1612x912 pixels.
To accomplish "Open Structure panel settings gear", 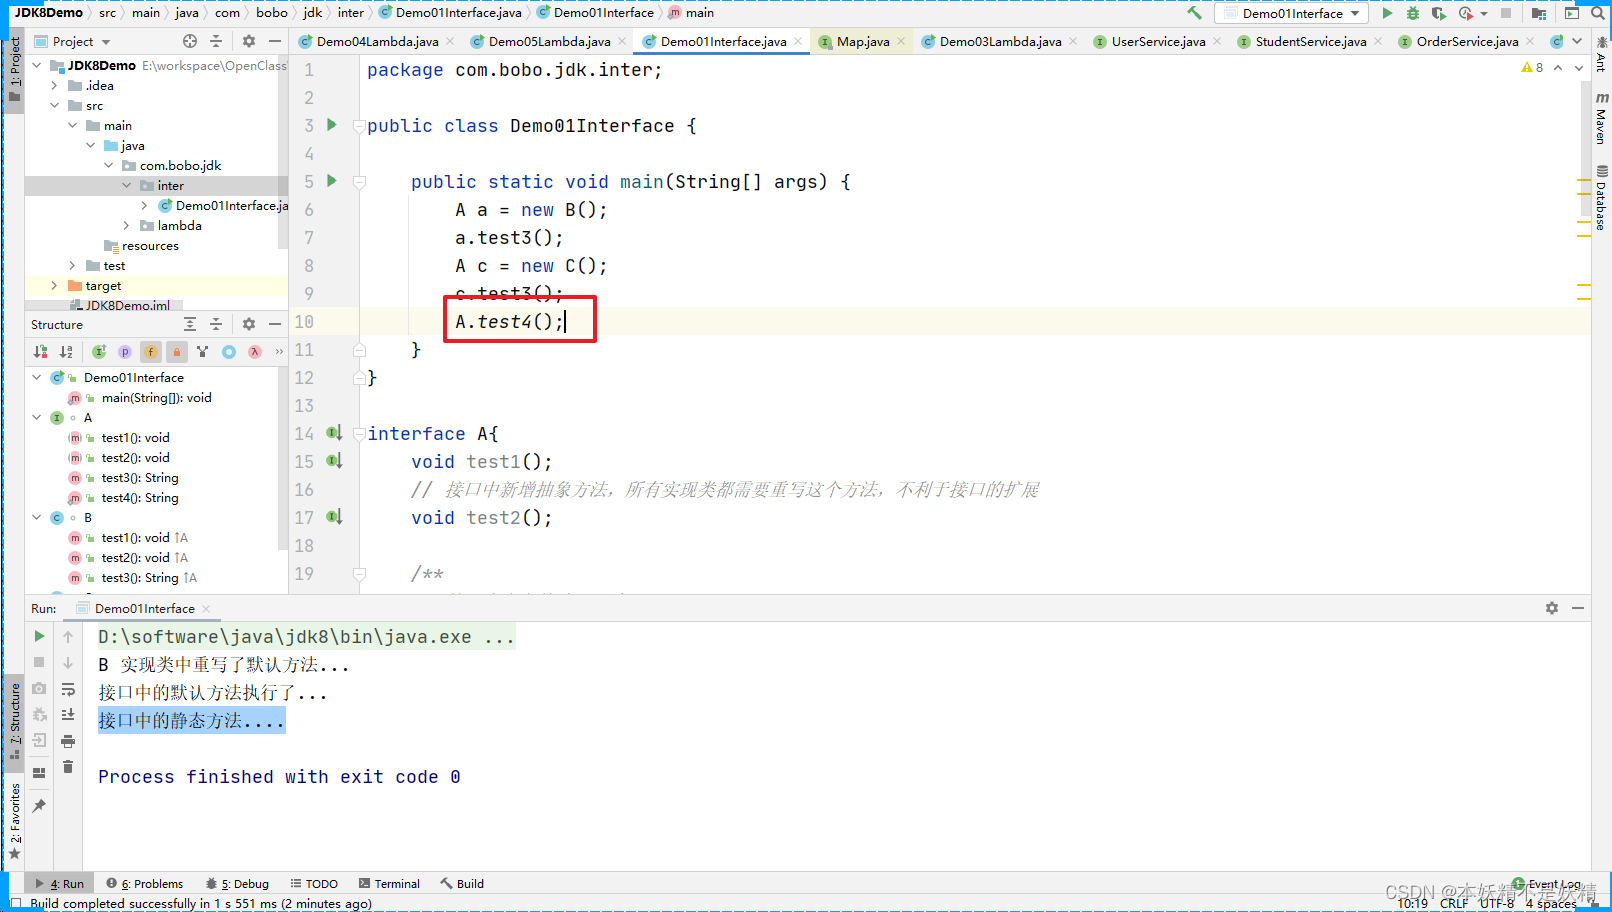I will point(249,324).
